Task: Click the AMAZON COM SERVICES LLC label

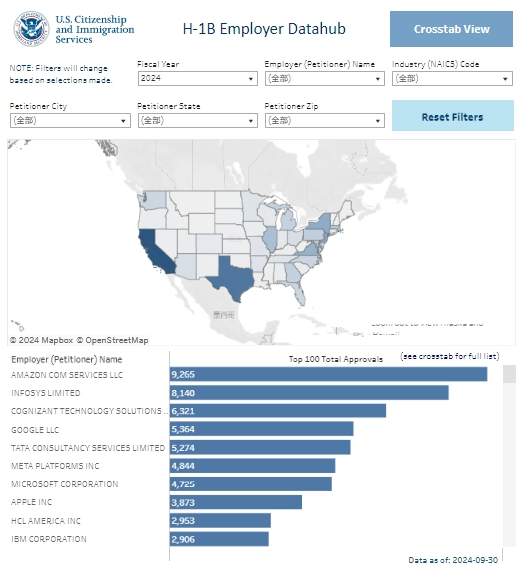Action: 67,375
